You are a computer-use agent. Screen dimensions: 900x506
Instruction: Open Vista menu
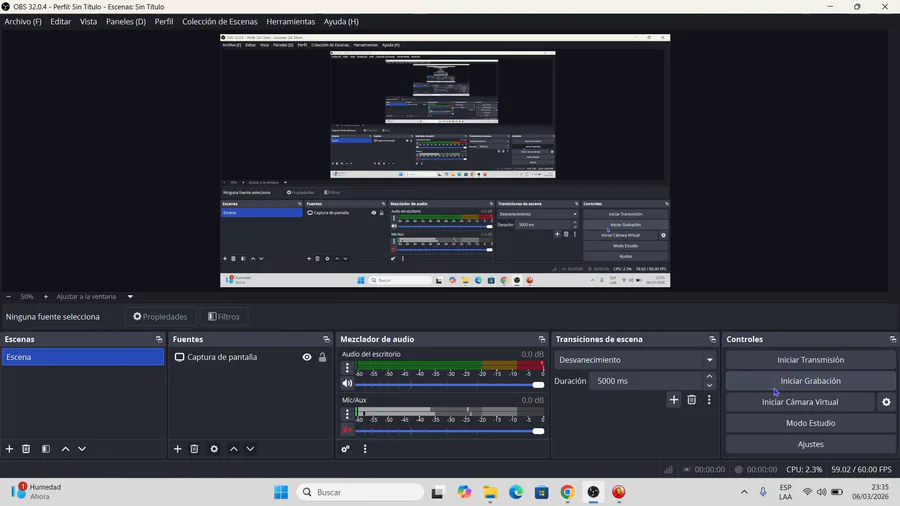[88, 21]
